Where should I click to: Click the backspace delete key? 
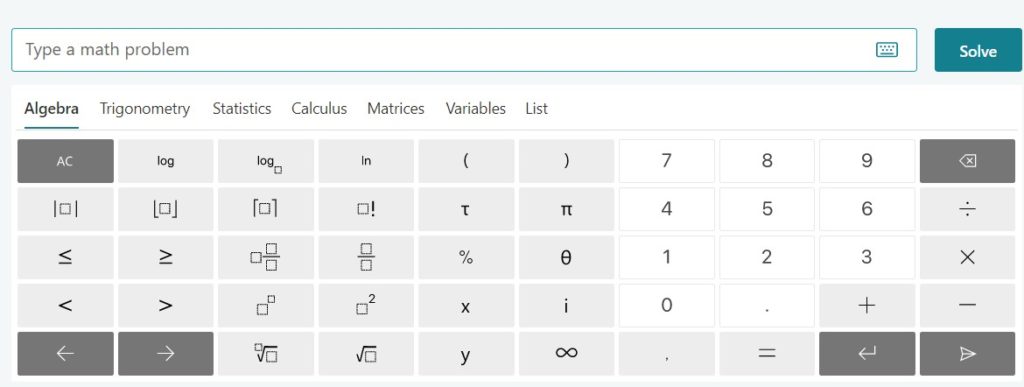[967, 161]
